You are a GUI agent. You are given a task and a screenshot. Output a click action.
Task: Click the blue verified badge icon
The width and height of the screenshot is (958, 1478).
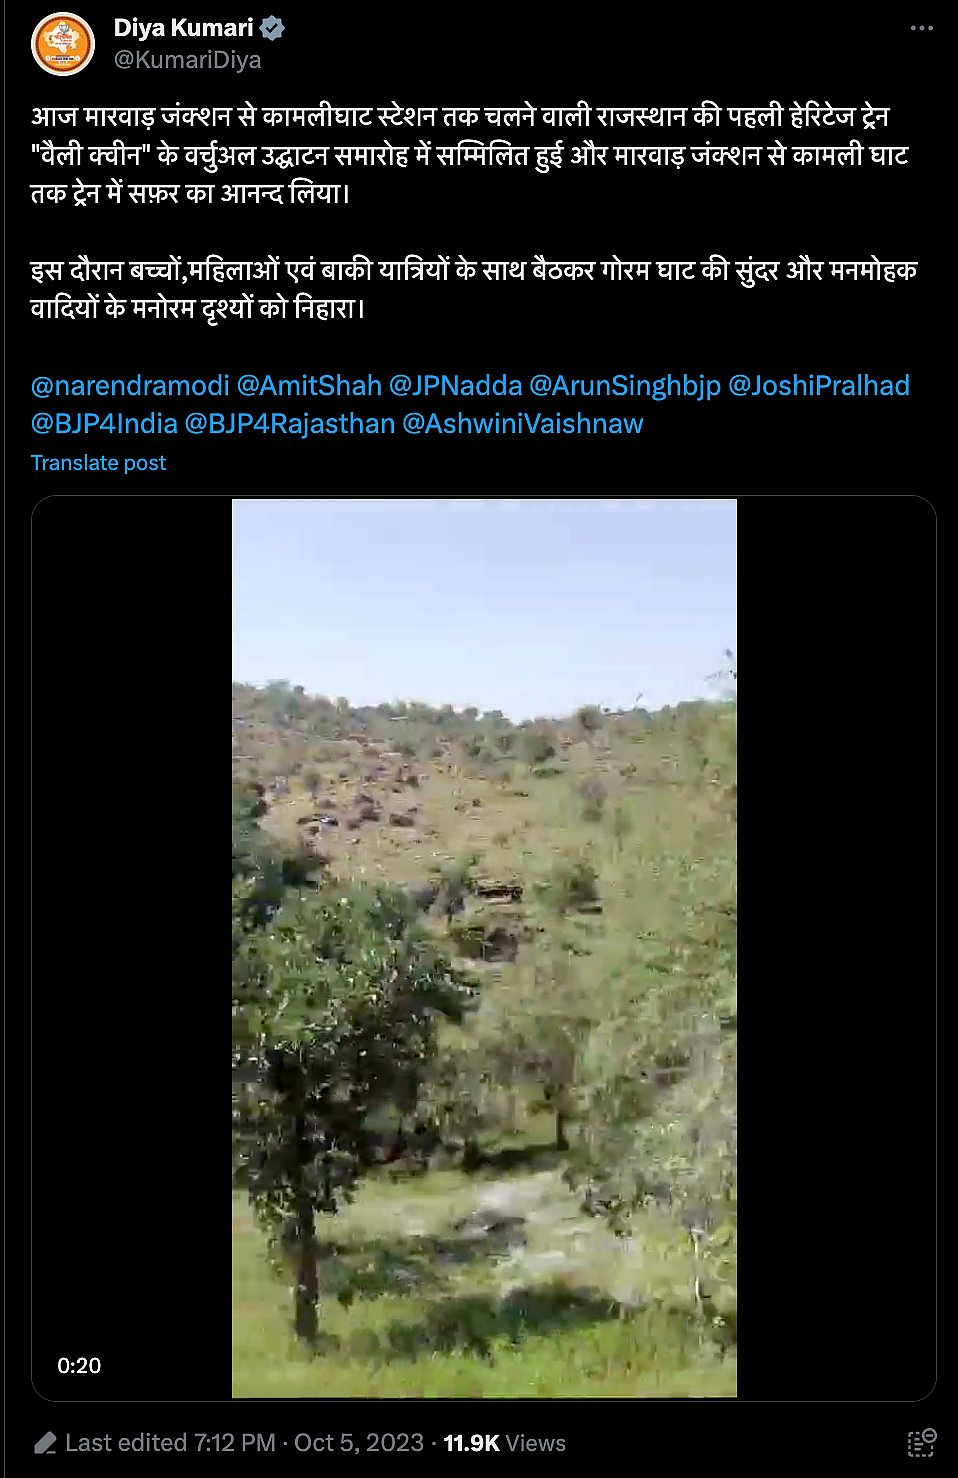[x=272, y=28]
